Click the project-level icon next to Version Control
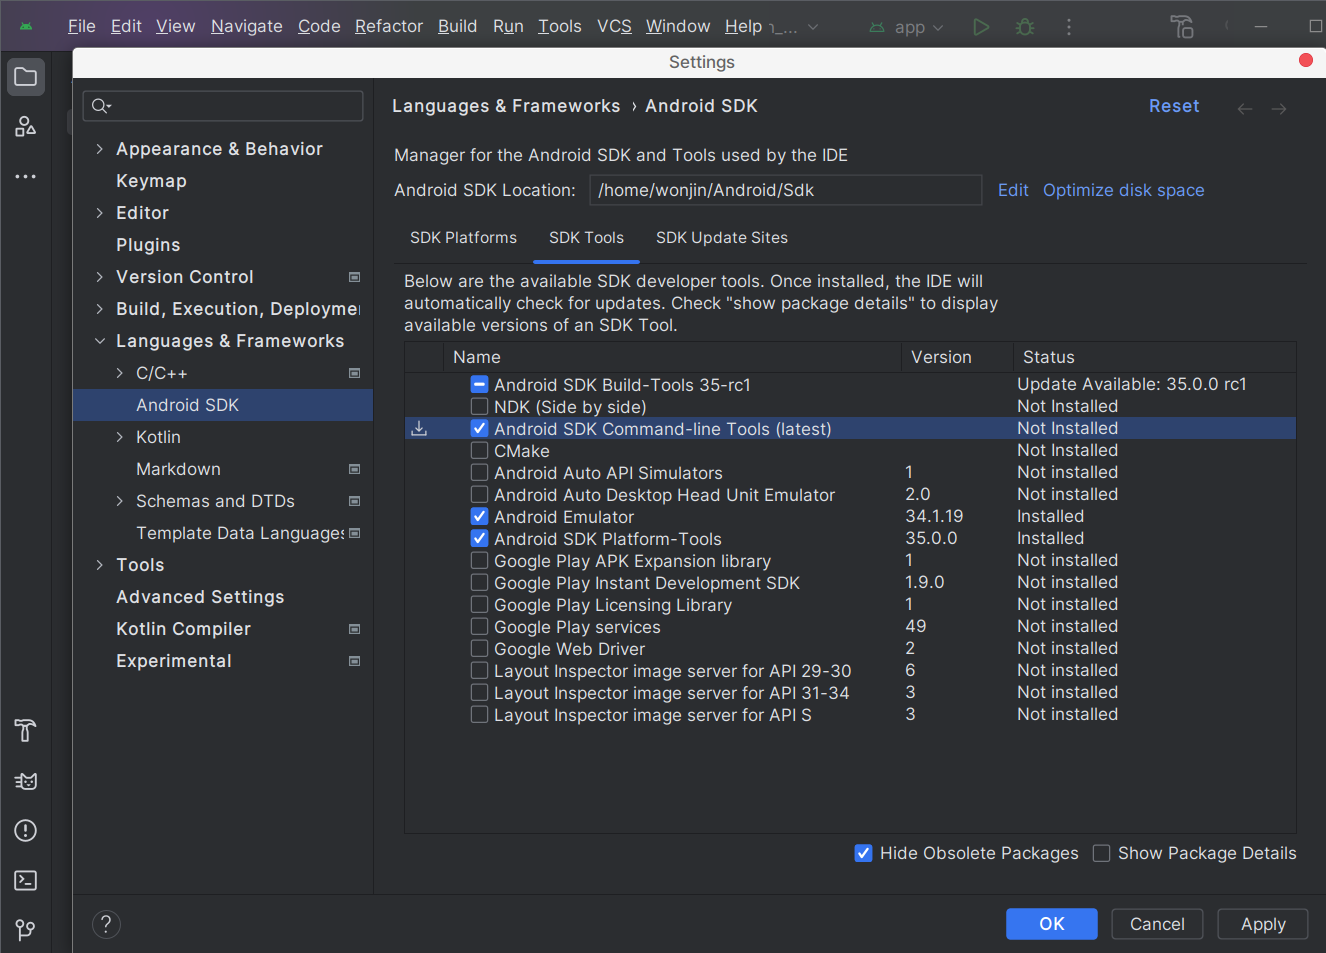The height and width of the screenshot is (953, 1326). coord(354,277)
